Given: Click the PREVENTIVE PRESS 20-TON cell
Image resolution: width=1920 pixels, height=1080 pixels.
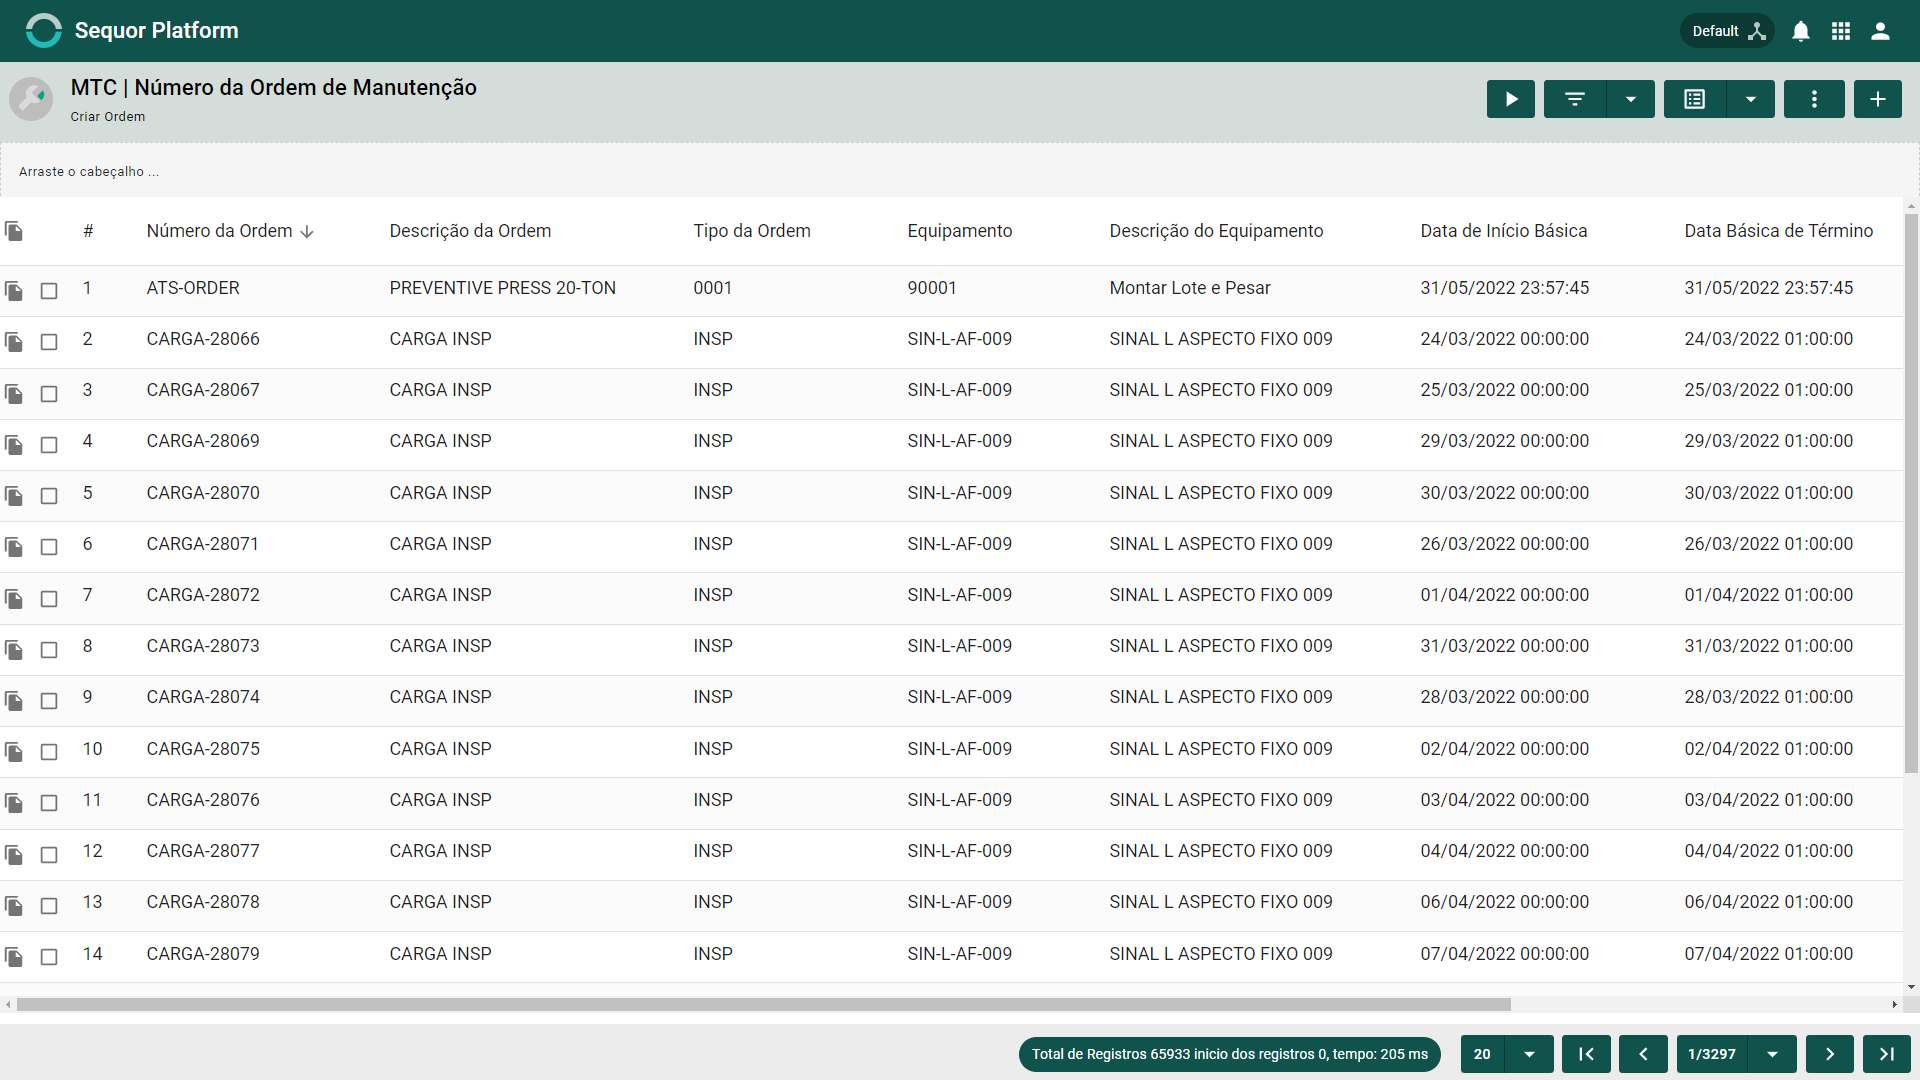Looking at the screenshot, I should coord(503,288).
